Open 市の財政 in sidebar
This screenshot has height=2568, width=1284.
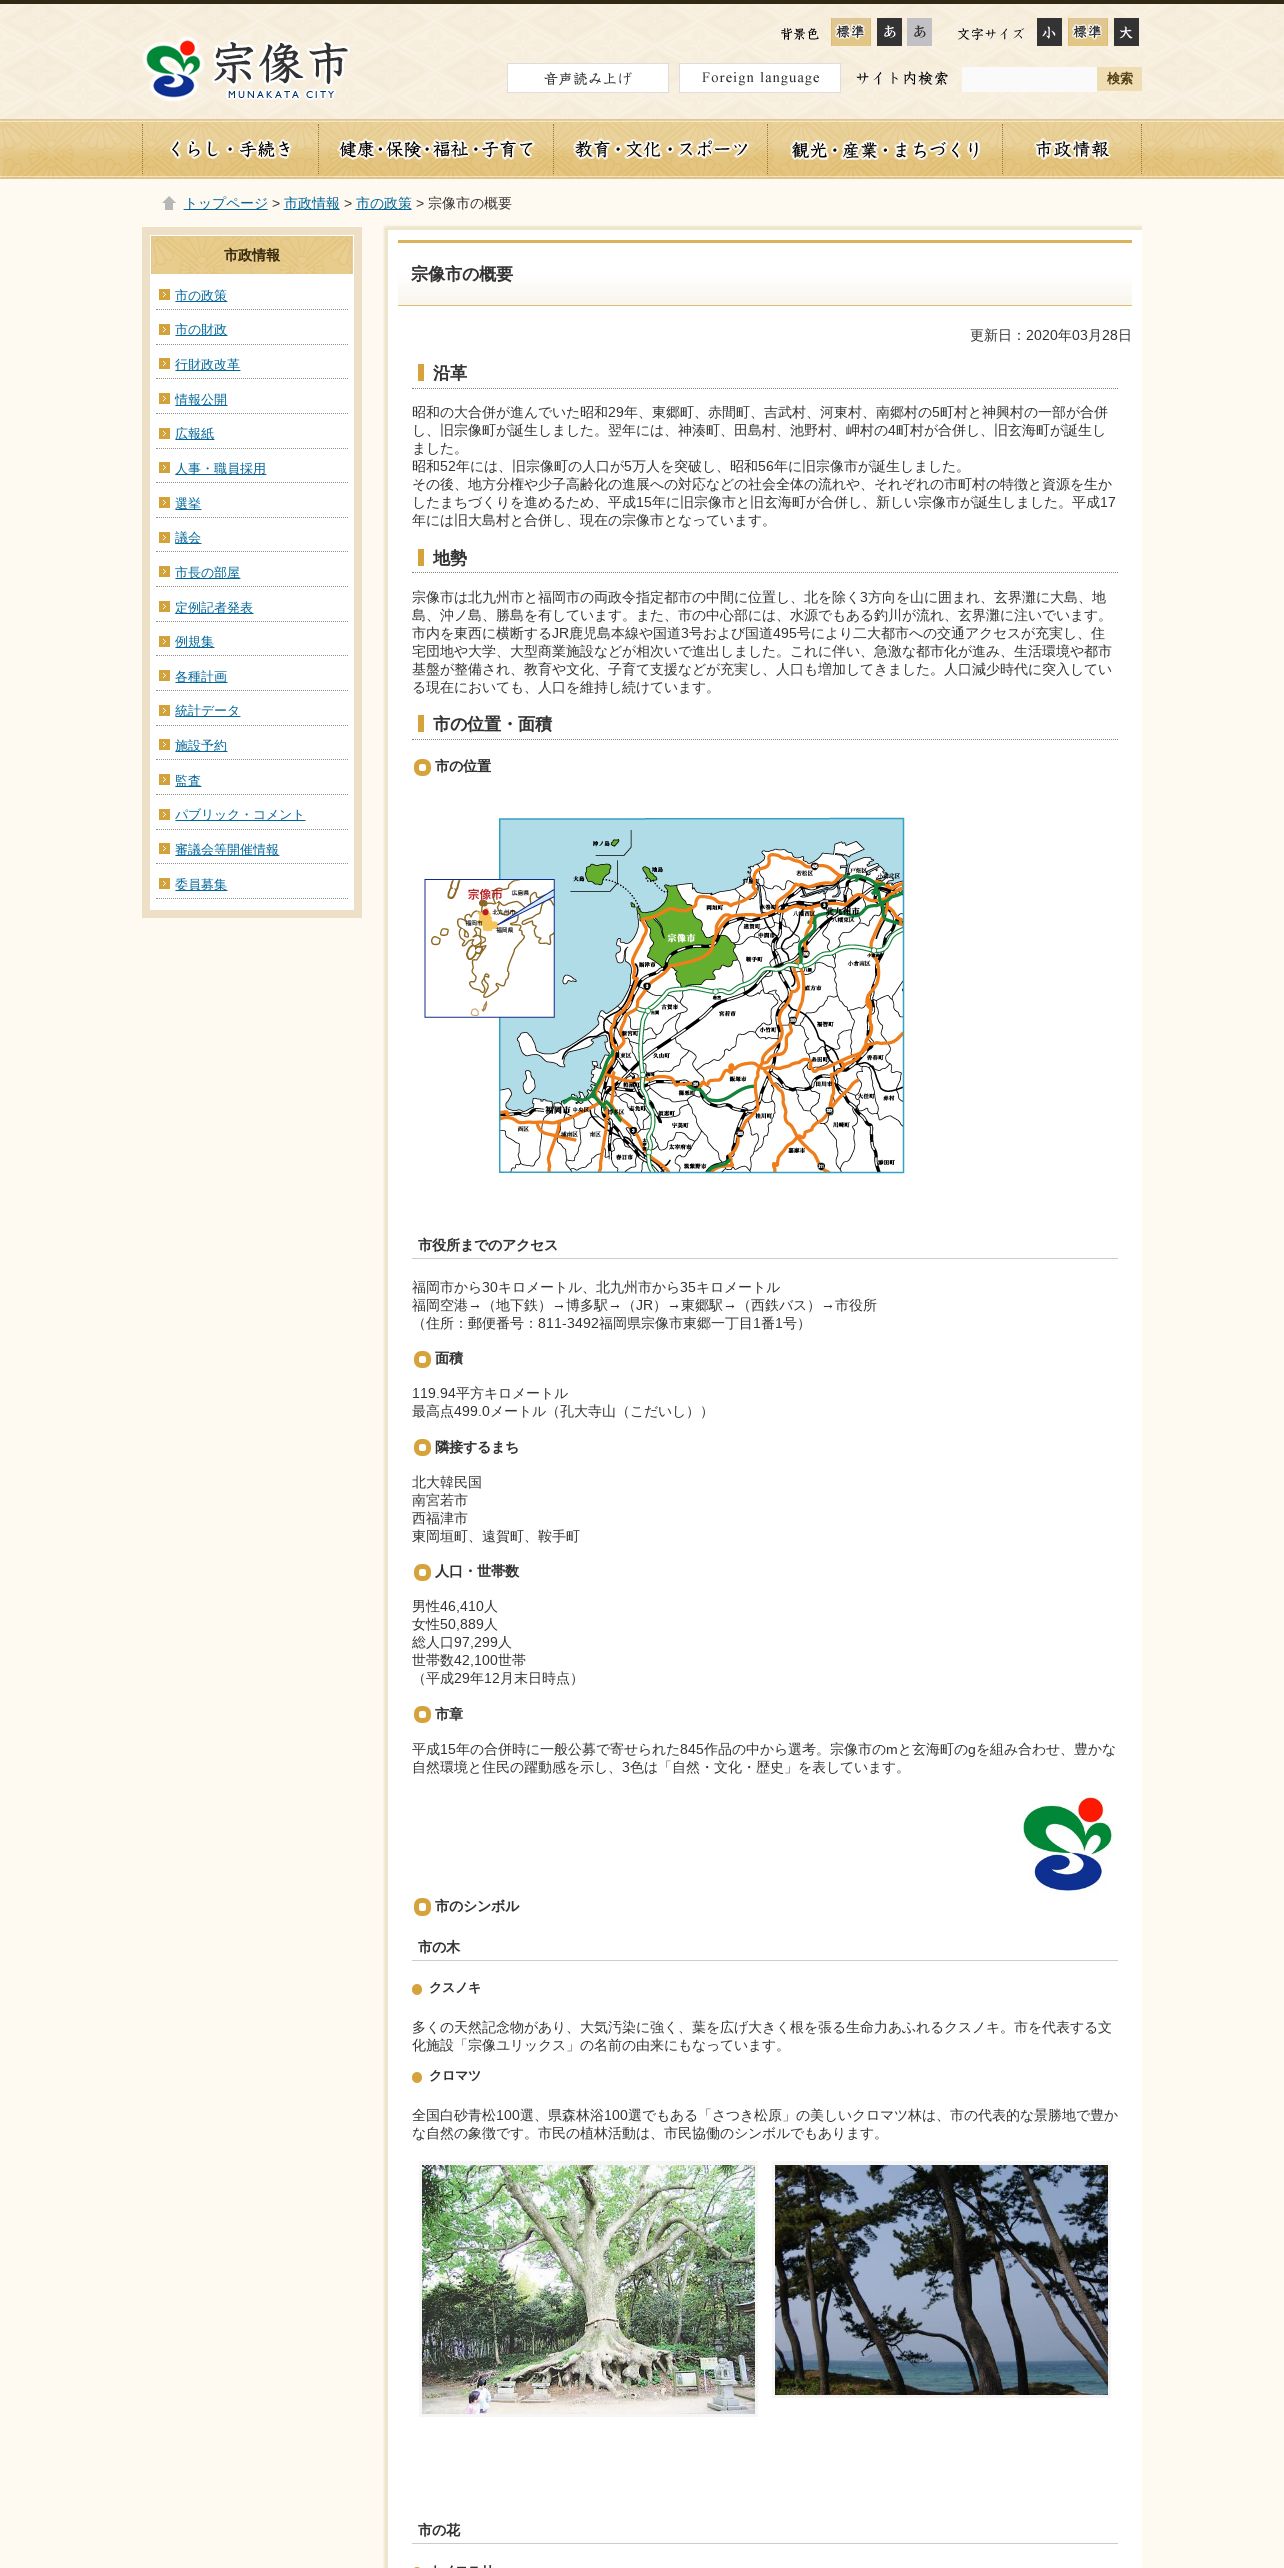coord(201,329)
